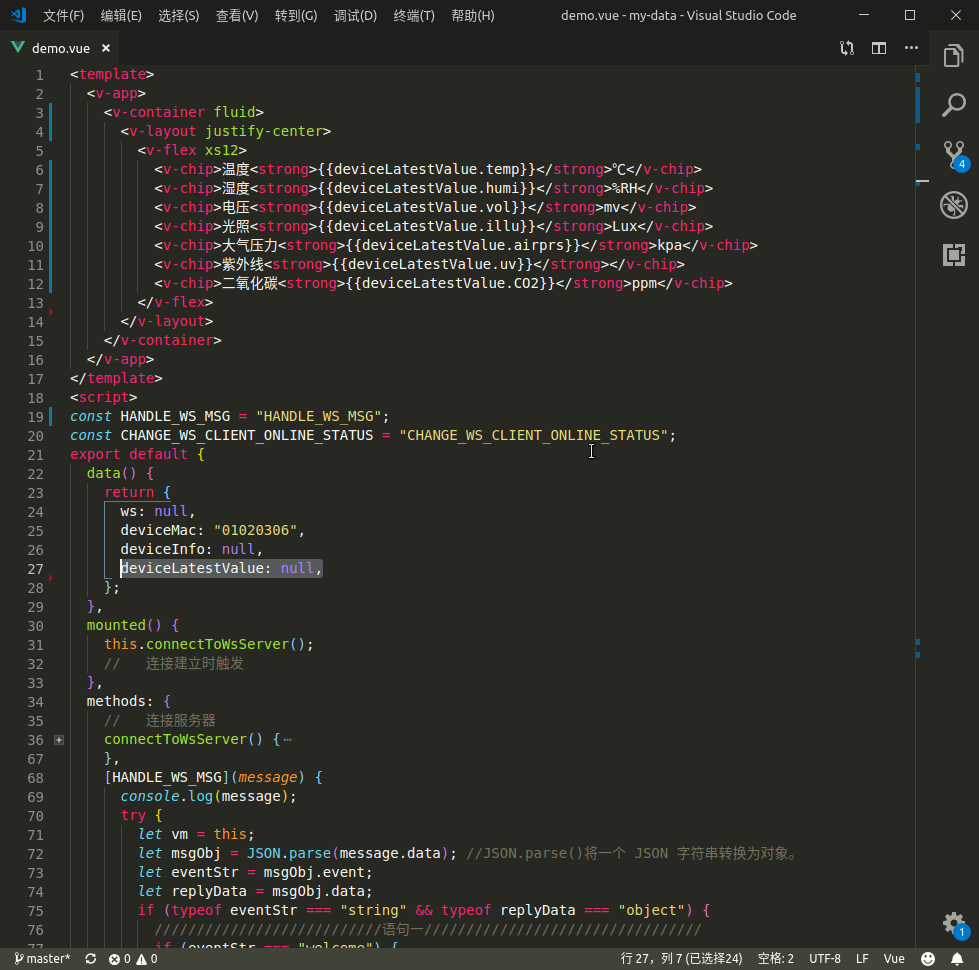Change end-of-line sequence LF
This screenshot has width=979, height=970.
[x=862, y=958]
